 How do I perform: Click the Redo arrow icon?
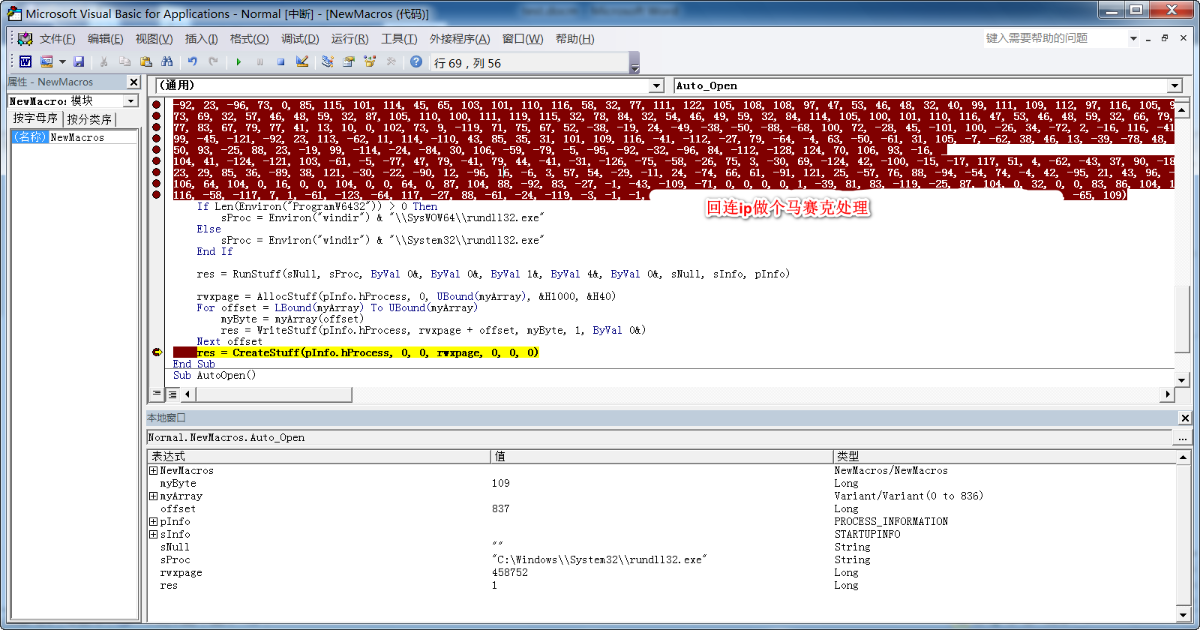213,62
